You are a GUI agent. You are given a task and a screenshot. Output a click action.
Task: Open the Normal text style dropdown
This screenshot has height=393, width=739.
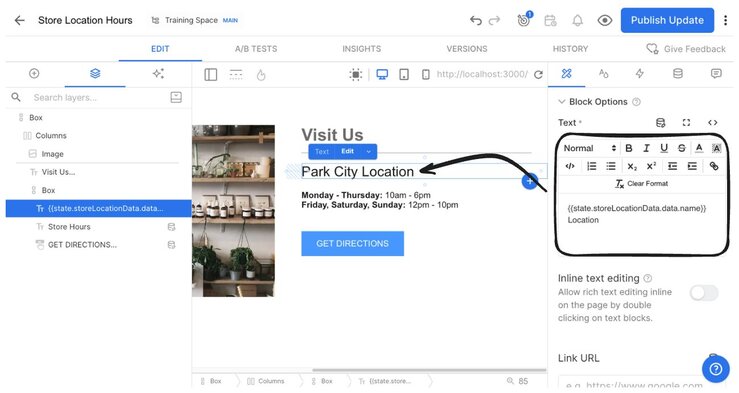[590, 148]
